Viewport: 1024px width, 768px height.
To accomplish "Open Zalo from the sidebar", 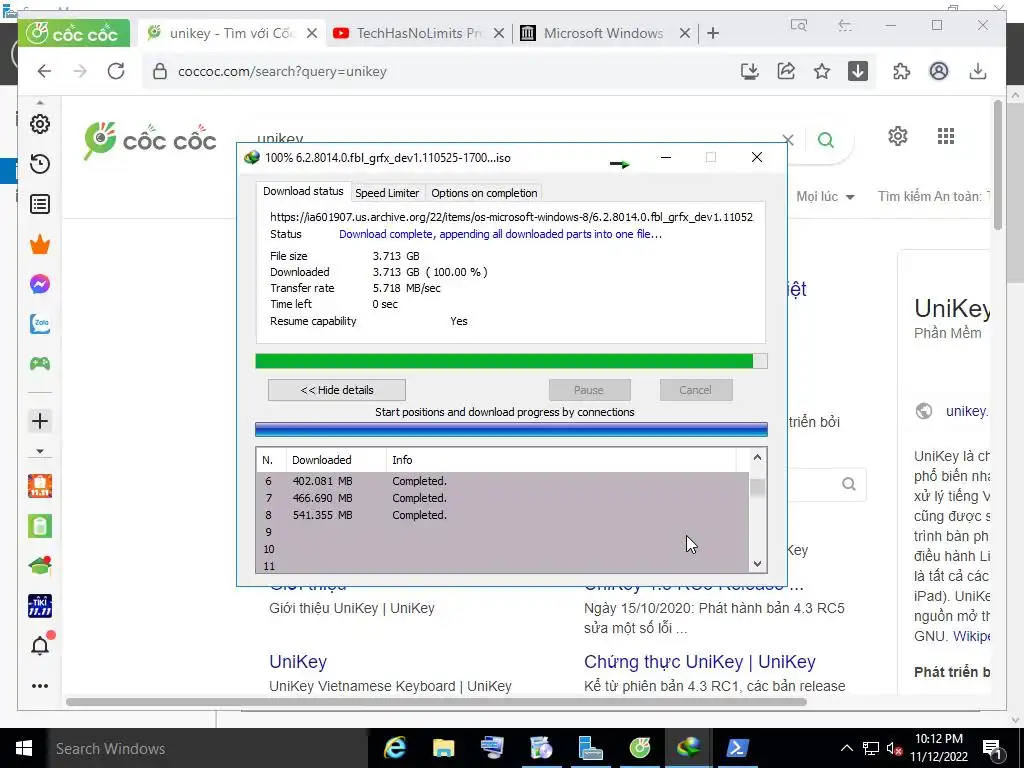I will pos(40,324).
